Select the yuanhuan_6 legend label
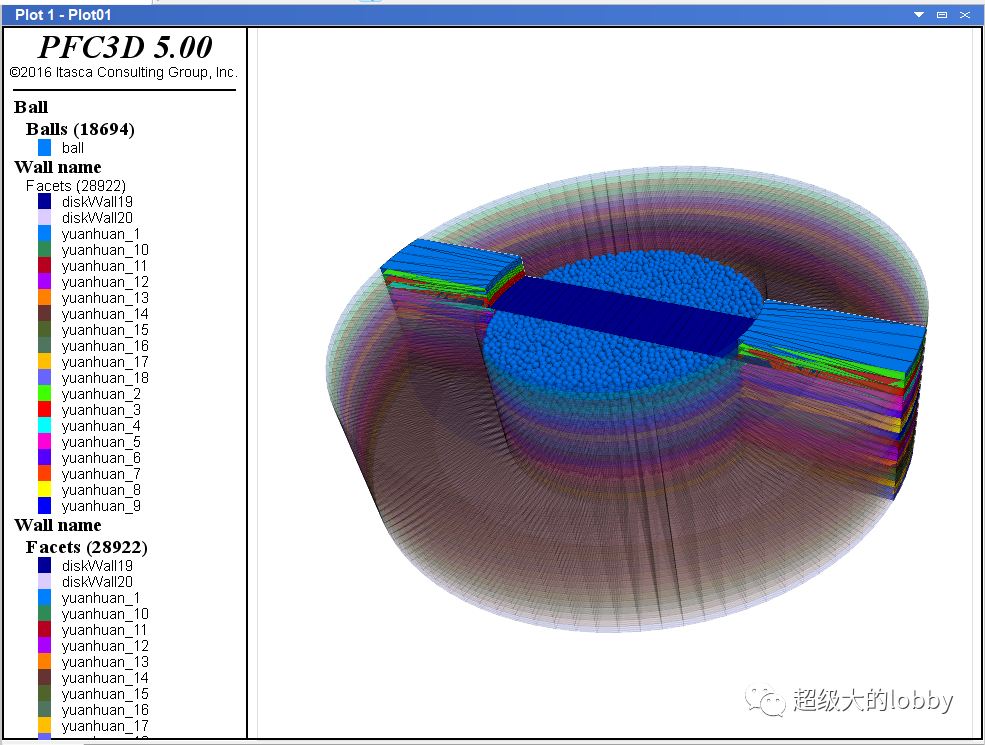The height and width of the screenshot is (745, 985). 101,458
